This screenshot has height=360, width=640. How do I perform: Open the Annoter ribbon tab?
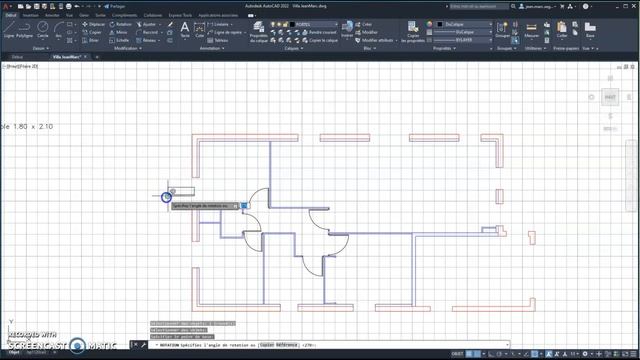click(x=52, y=16)
